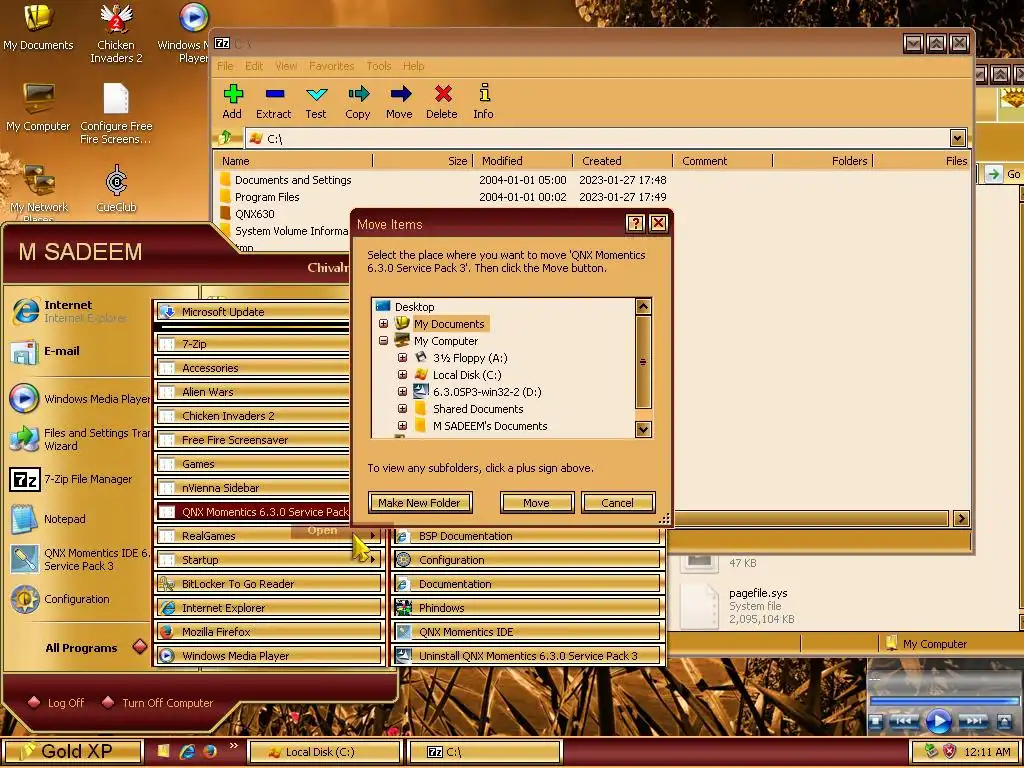Open Microsoft Update in All Programs
Viewport: 1024px width, 768px height.
[x=252, y=312]
